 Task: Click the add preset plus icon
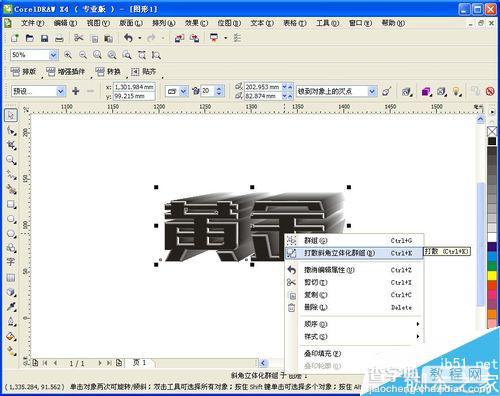pyautogui.click(x=76, y=91)
